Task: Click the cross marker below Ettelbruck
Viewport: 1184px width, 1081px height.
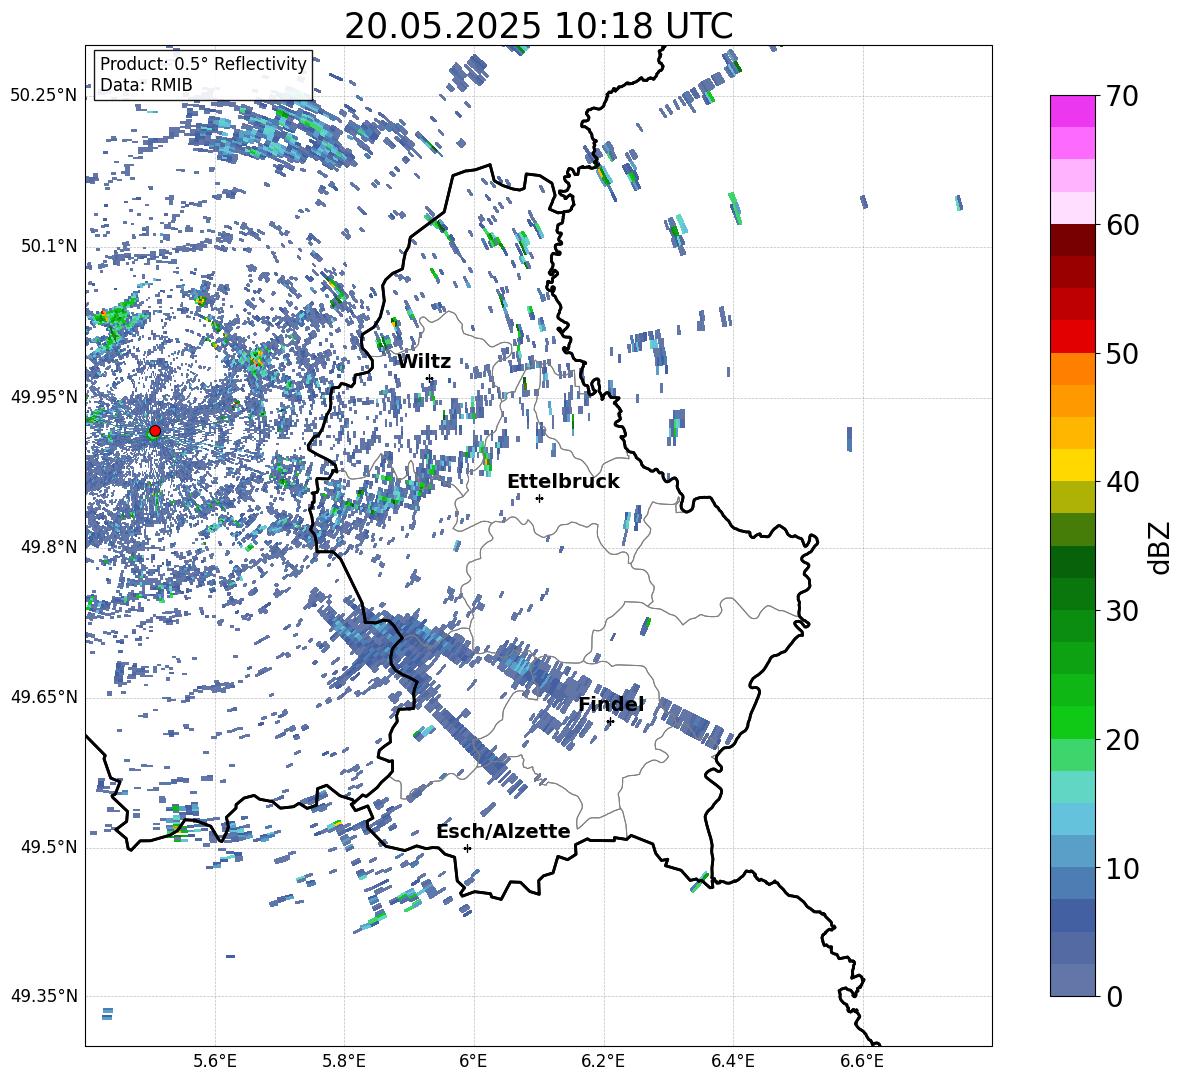Action: click(x=539, y=498)
